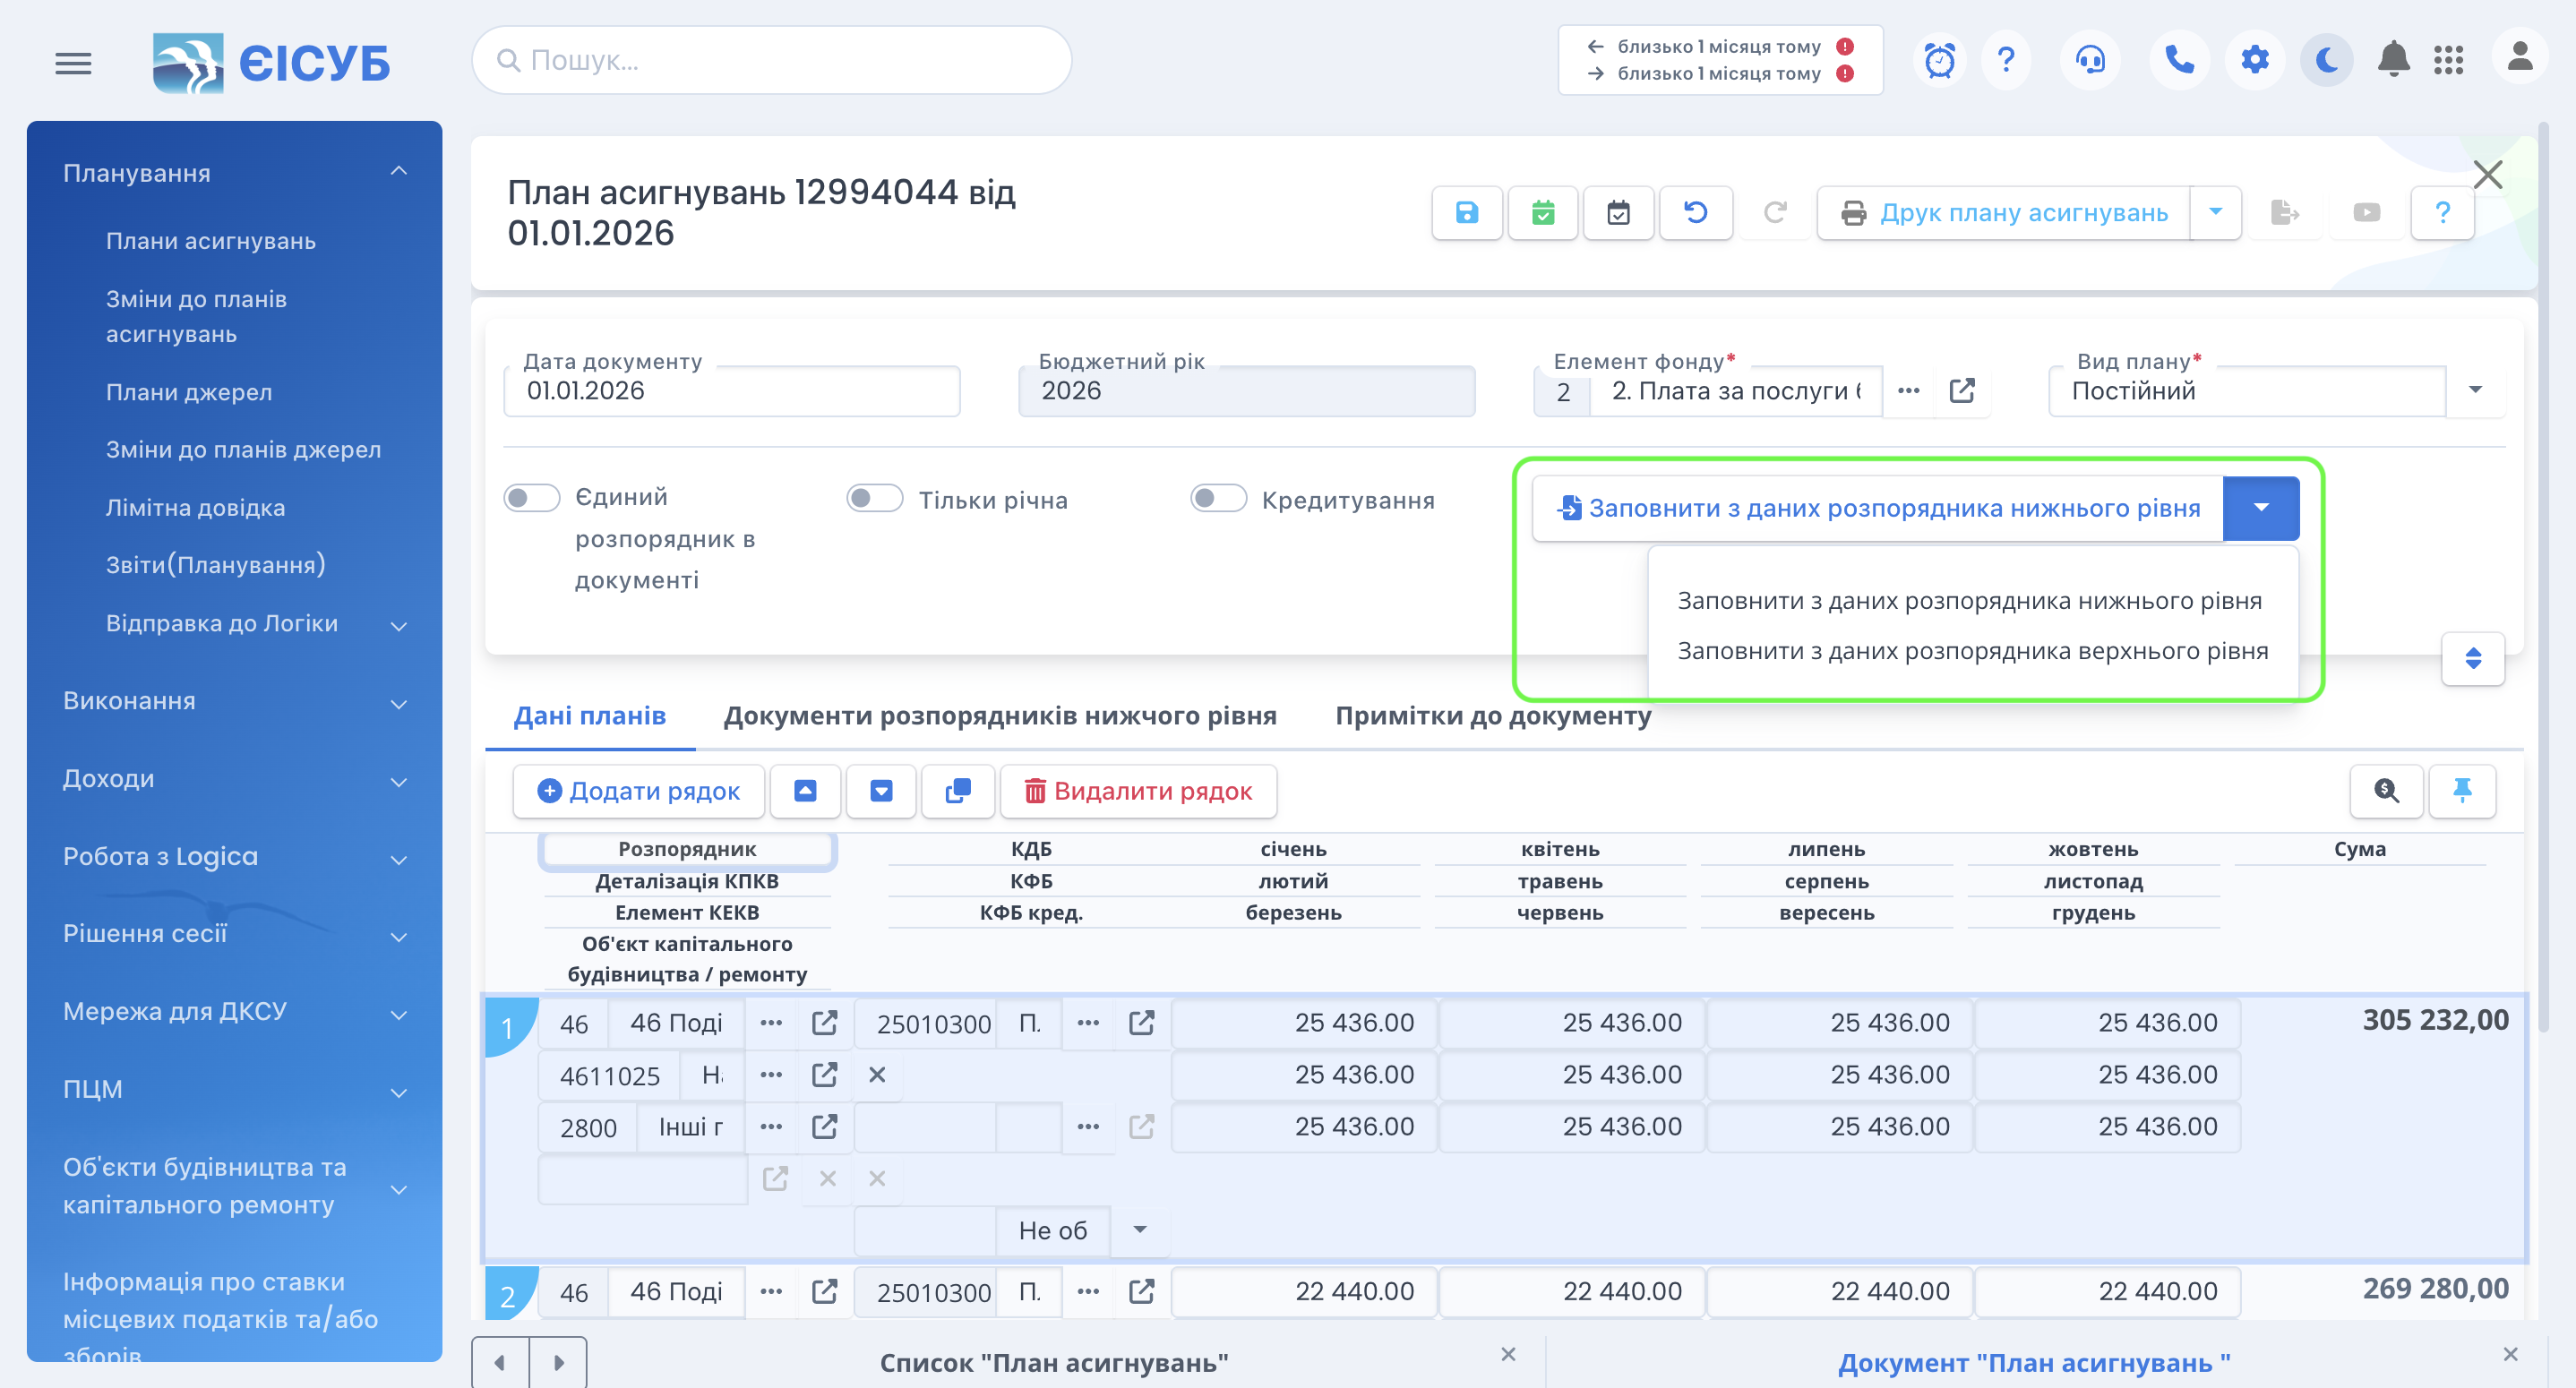Click the magnifier search icon above the table
This screenshot has height=1388, width=2576.
[2386, 791]
